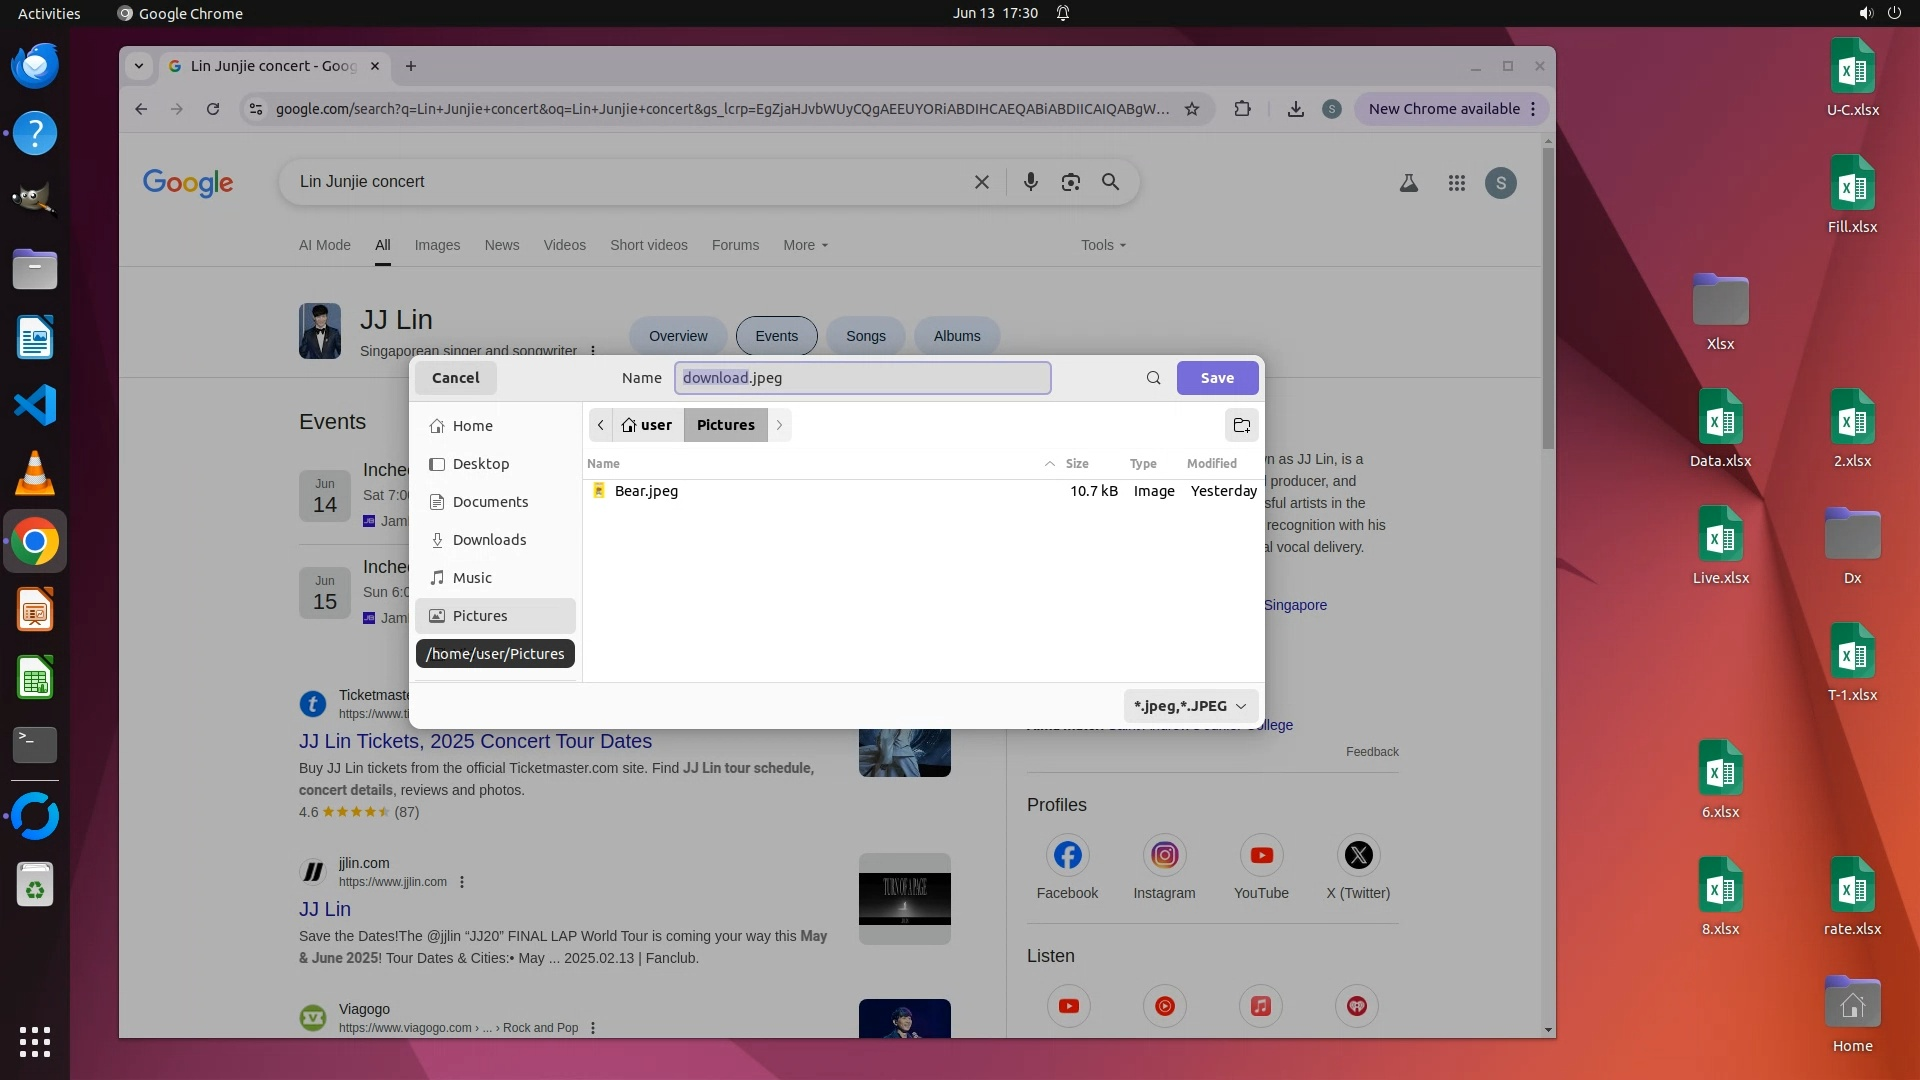1920x1080 pixels.
Task: Select the Bear.jpeg file in list
Action: pyautogui.click(x=646, y=491)
